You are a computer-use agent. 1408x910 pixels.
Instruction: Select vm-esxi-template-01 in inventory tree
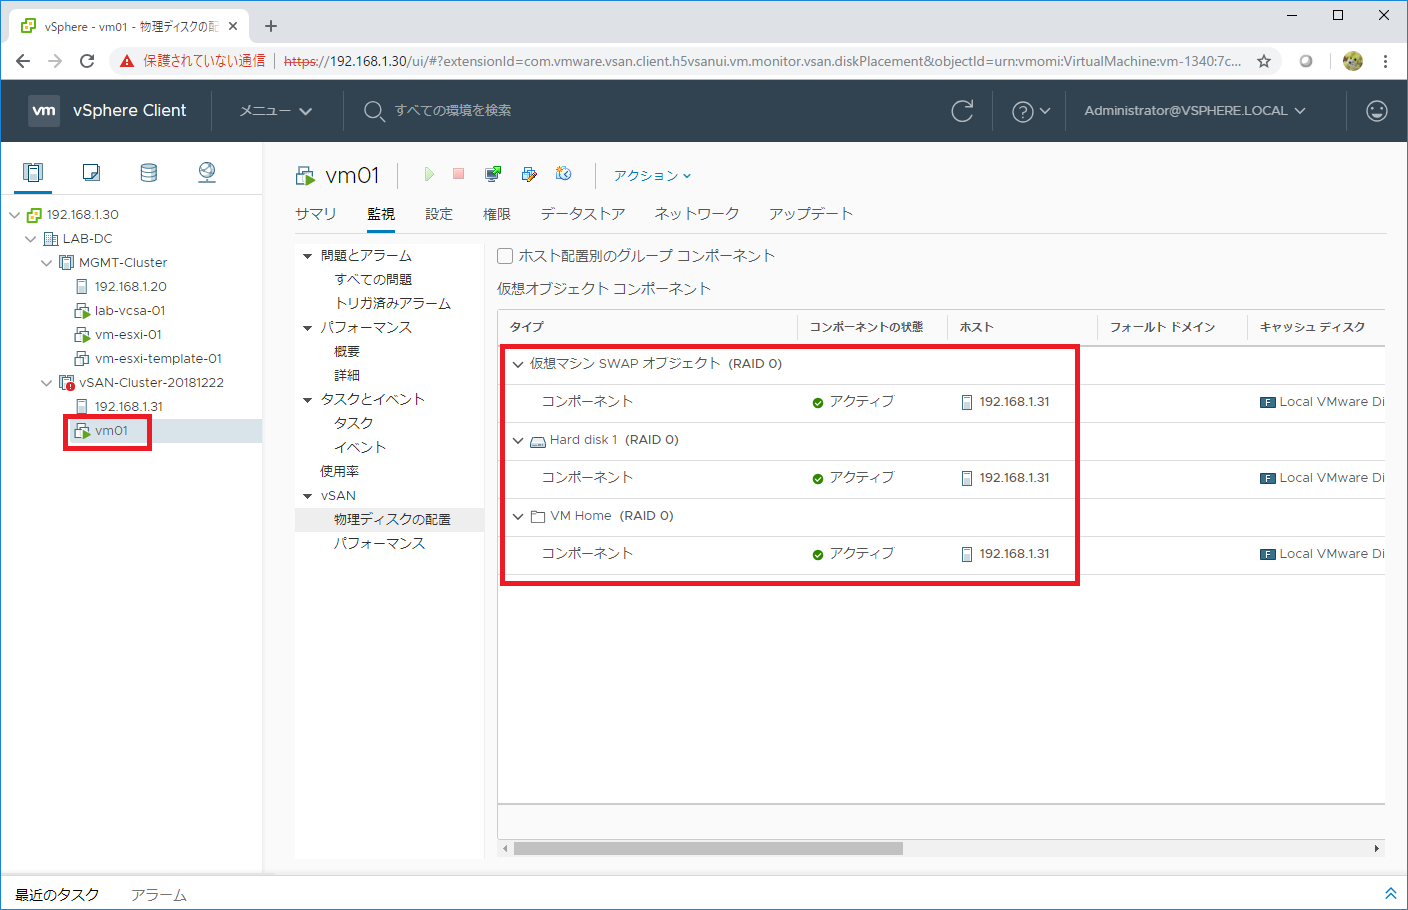(159, 359)
